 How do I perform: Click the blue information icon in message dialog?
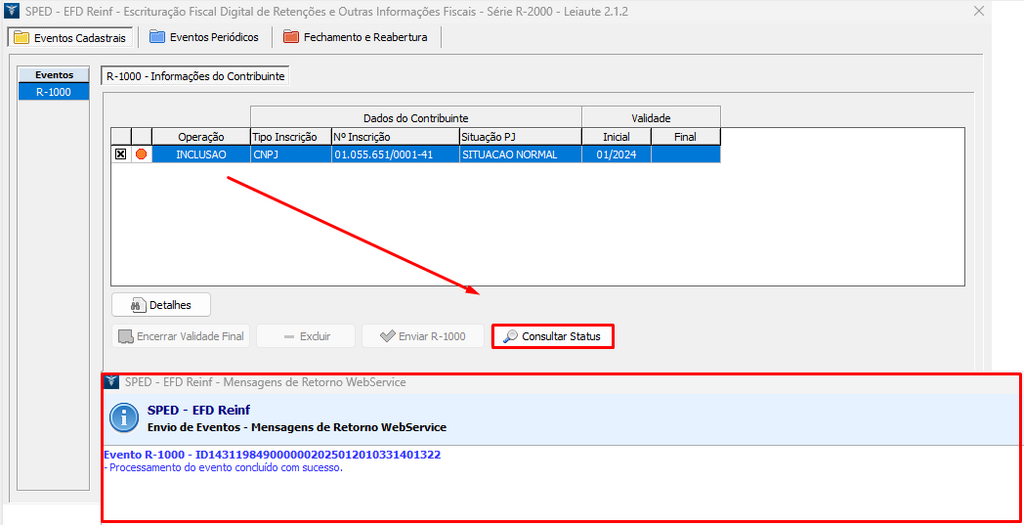click(123, 418)
